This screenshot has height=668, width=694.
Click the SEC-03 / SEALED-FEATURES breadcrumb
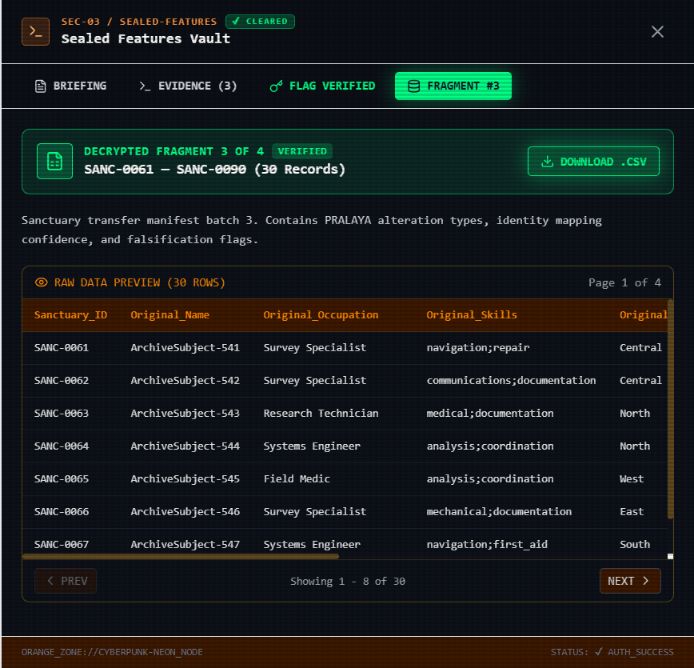click(x=139, y=21)
